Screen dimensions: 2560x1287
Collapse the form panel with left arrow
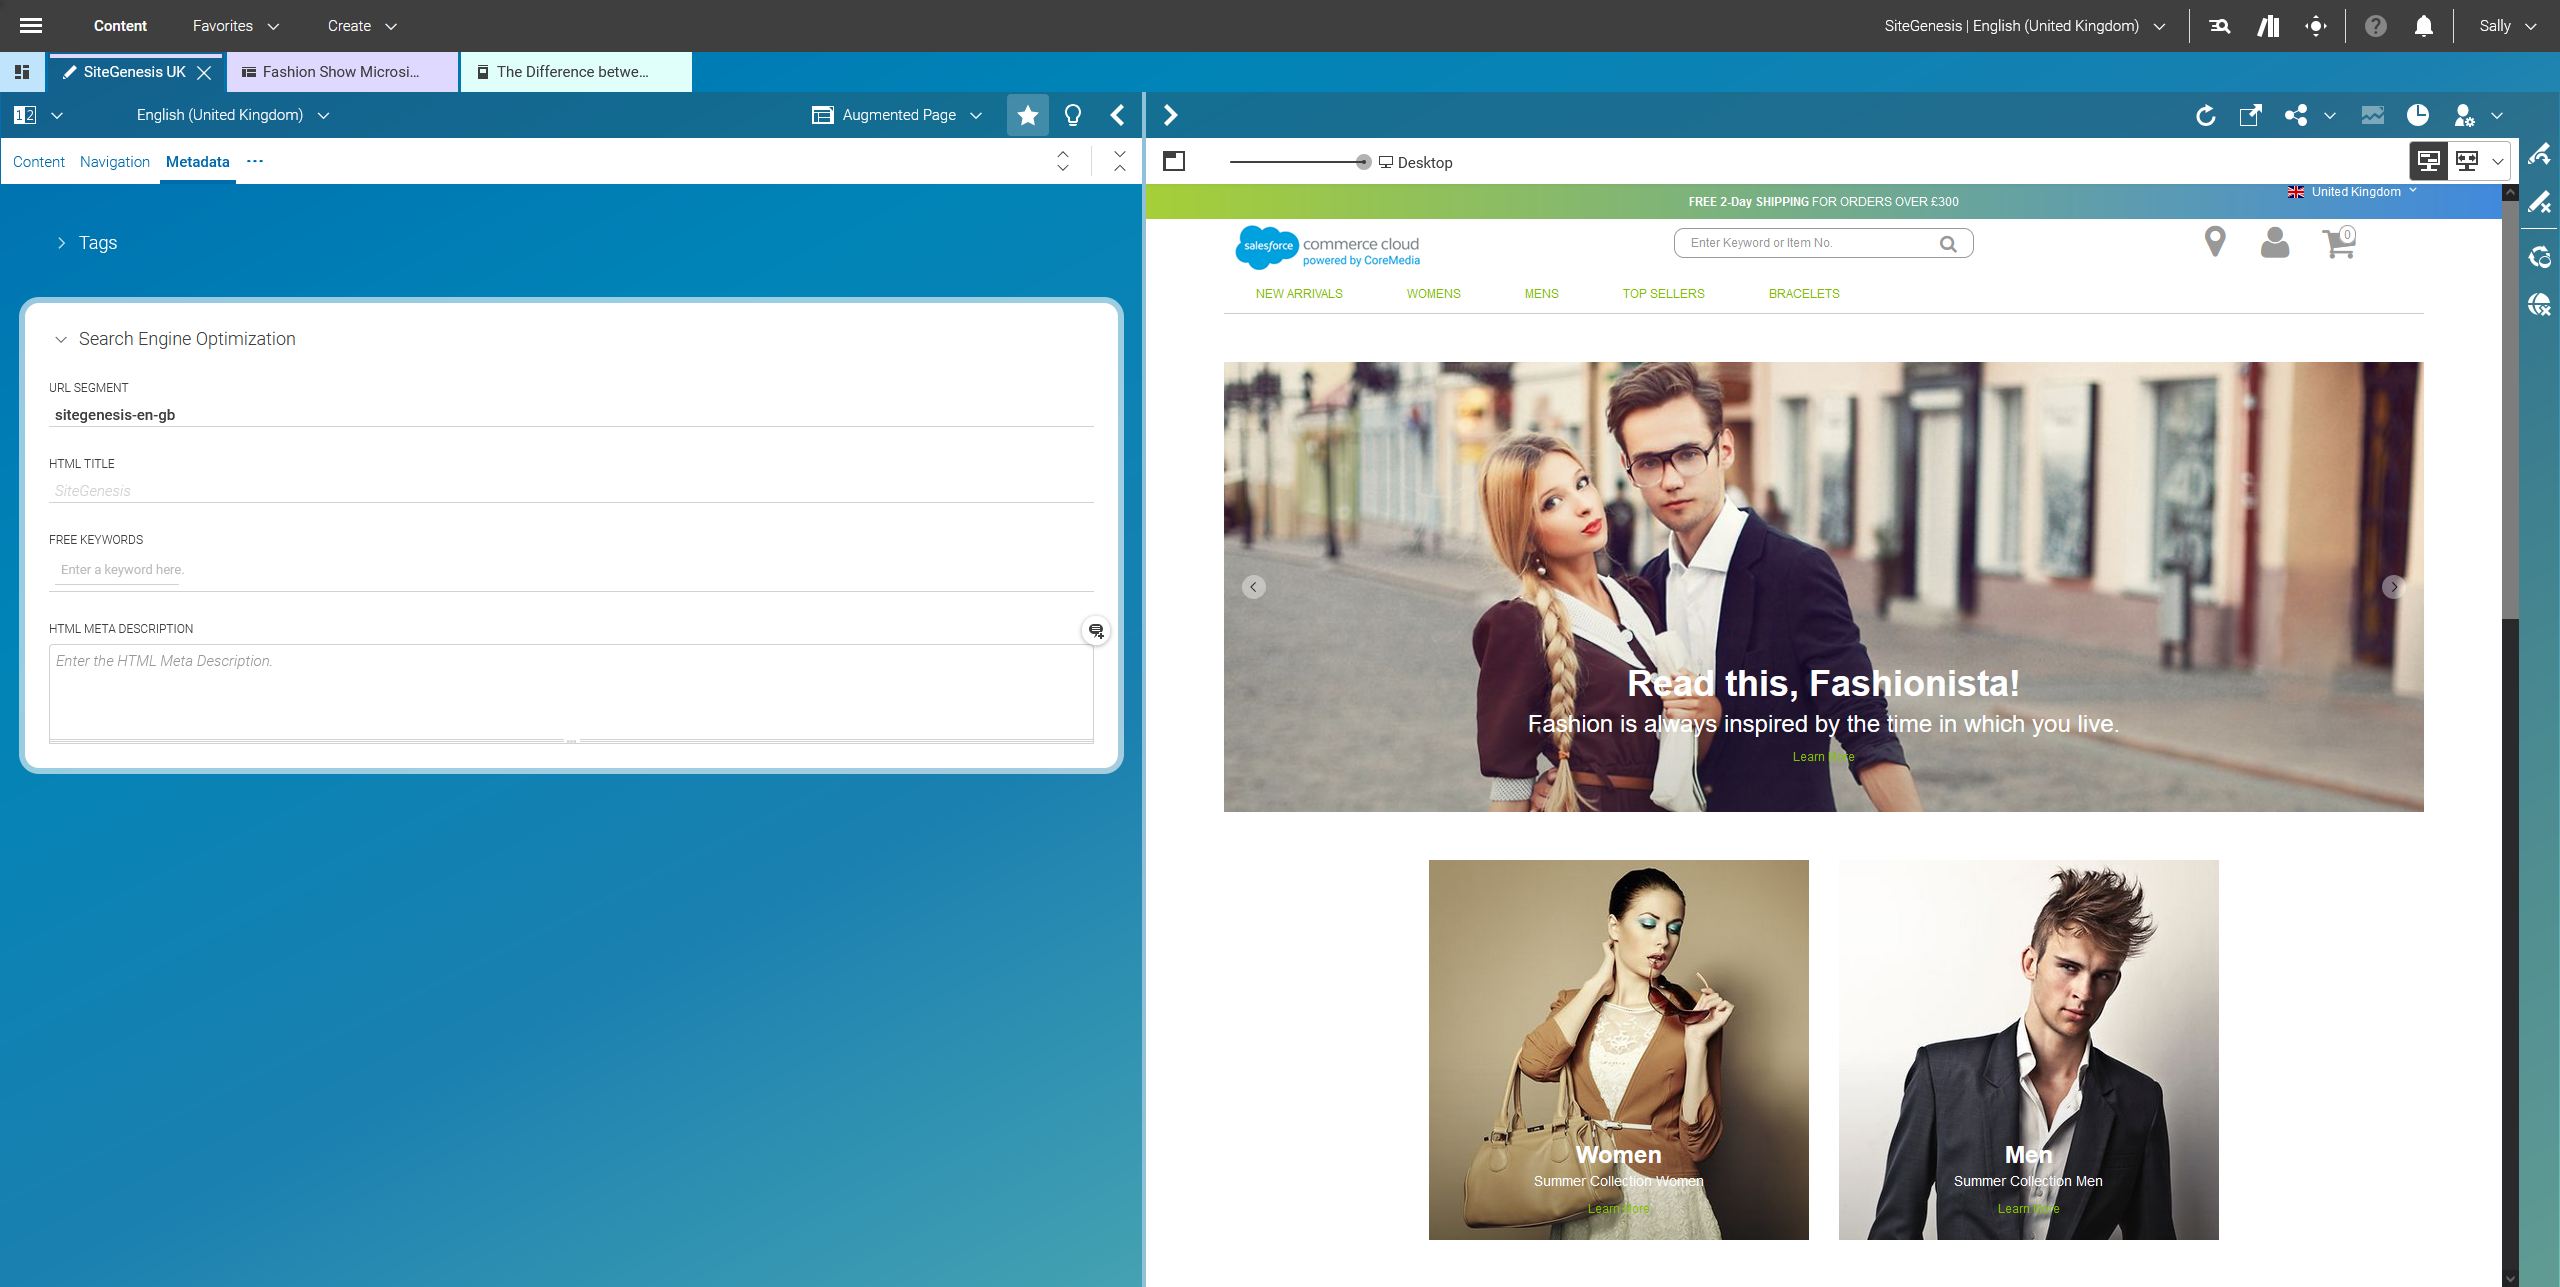click(x=1118, y=116)
